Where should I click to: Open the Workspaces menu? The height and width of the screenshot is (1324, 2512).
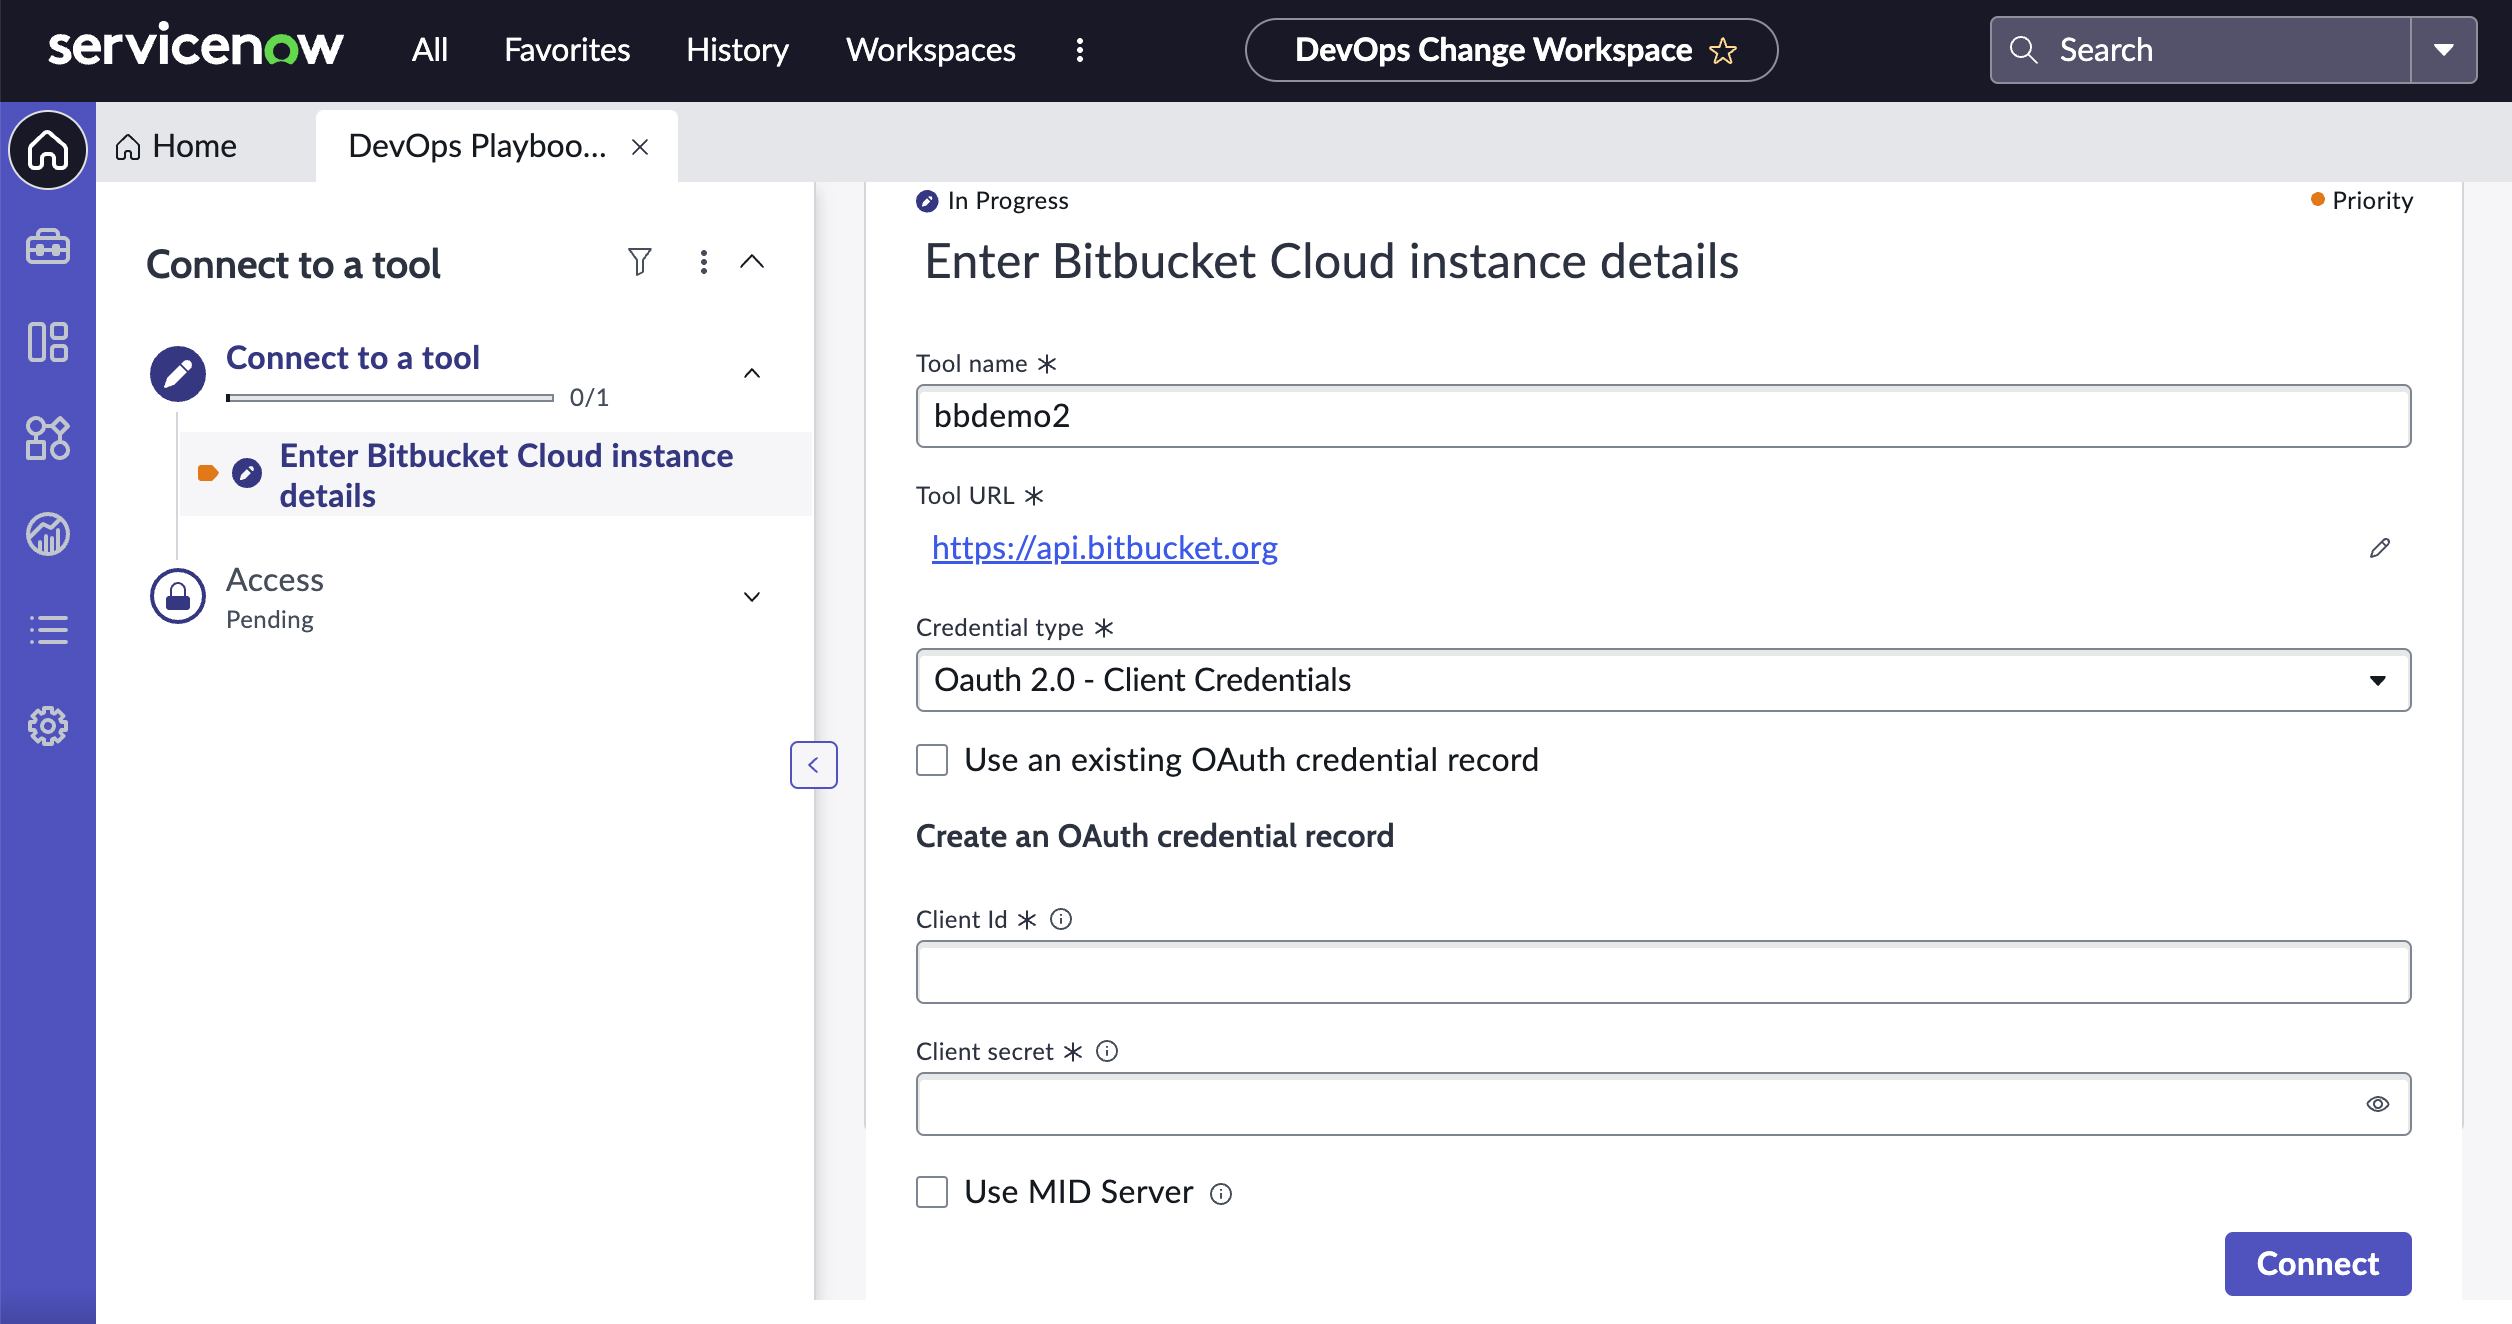click(931, 50)
